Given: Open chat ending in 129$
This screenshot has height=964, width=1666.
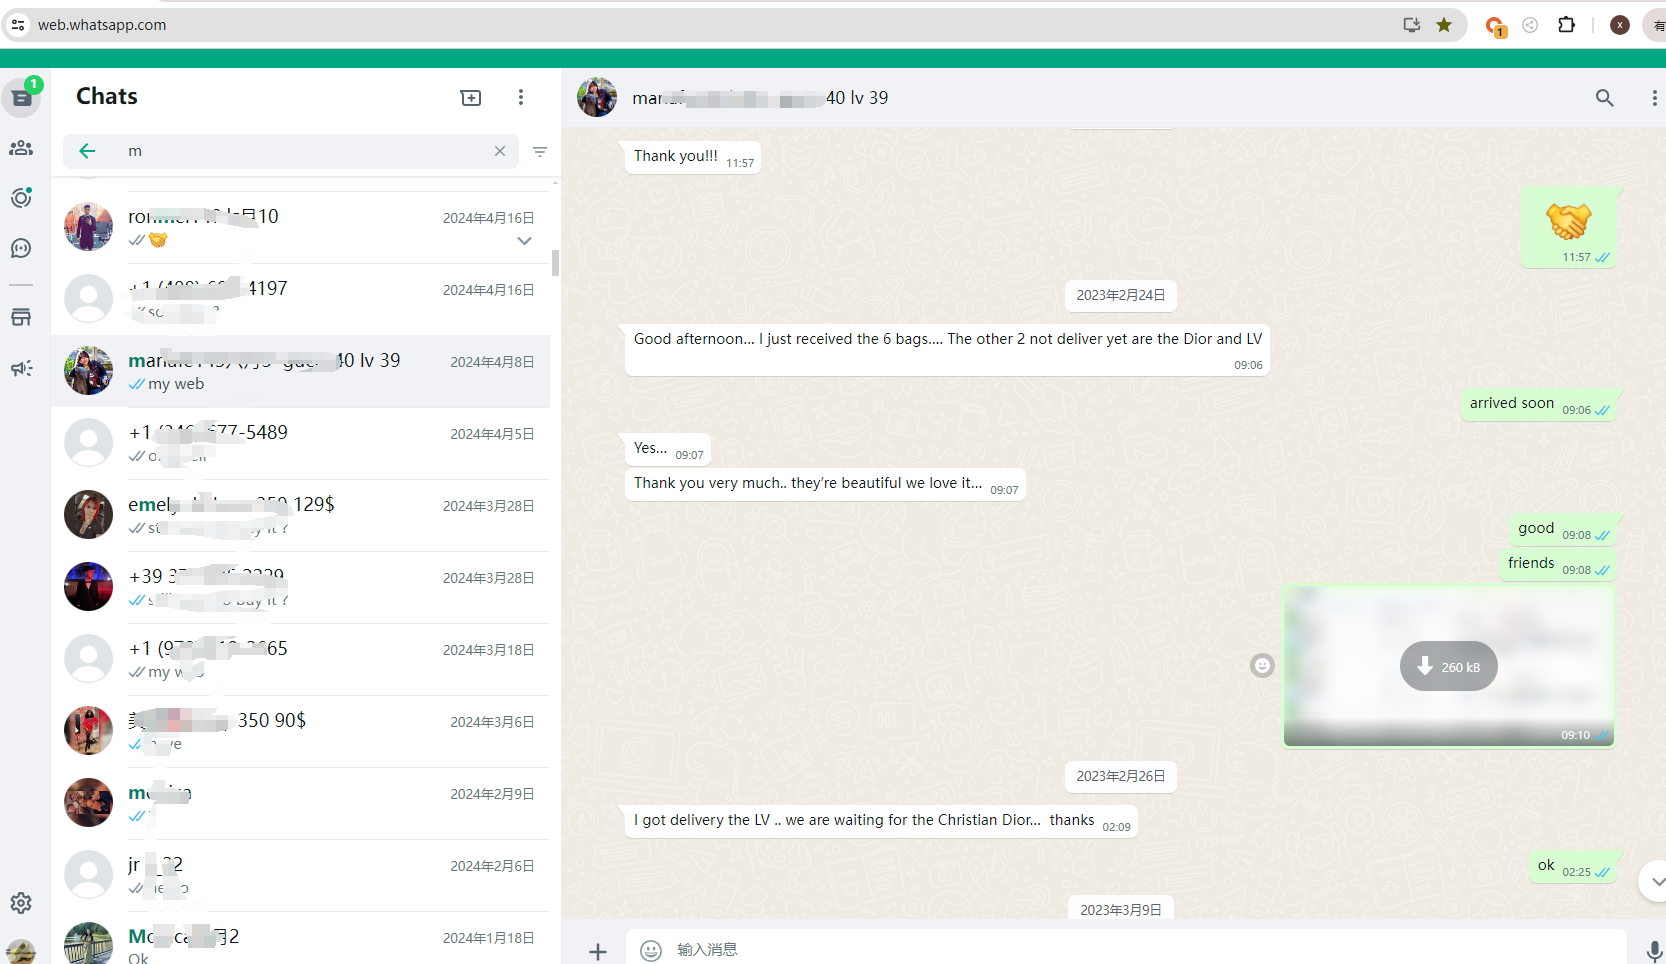Looking at the screenshot, I should 300,515.
